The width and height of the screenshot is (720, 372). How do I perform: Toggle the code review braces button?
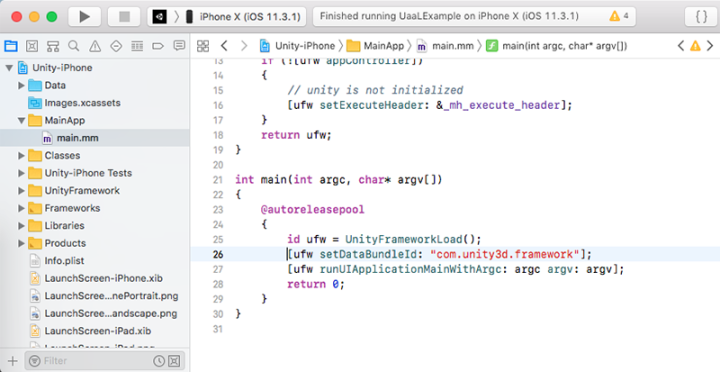point(701,17)
